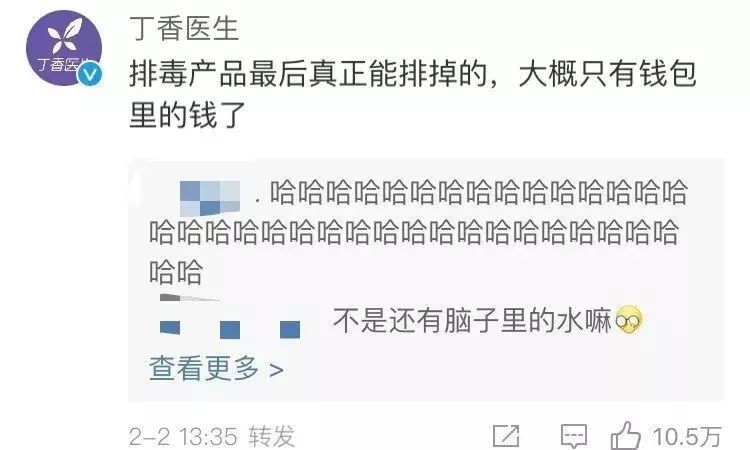Viewport: 750px width, 450px height.
Task: Open the 丁香医生 profile avatar
Action: click(64, 48)
